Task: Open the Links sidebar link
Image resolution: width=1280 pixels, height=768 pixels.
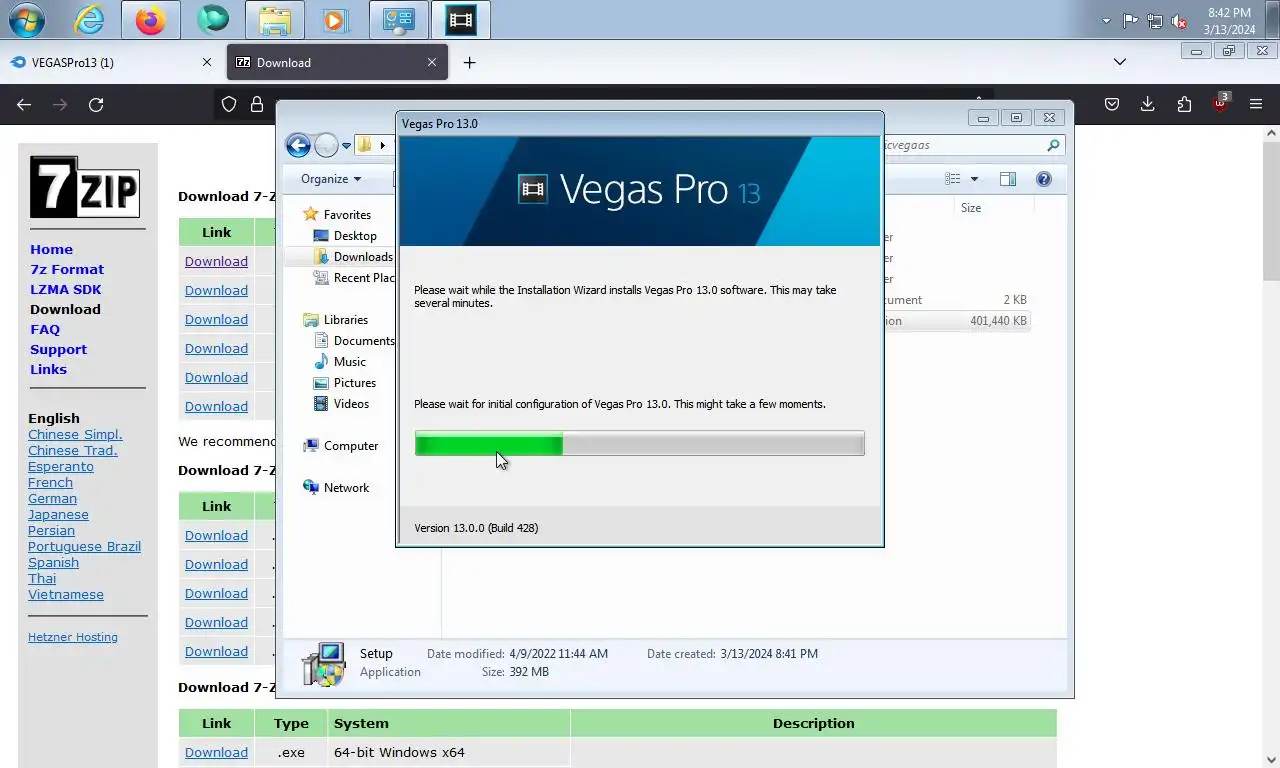Action: (48, 369)
